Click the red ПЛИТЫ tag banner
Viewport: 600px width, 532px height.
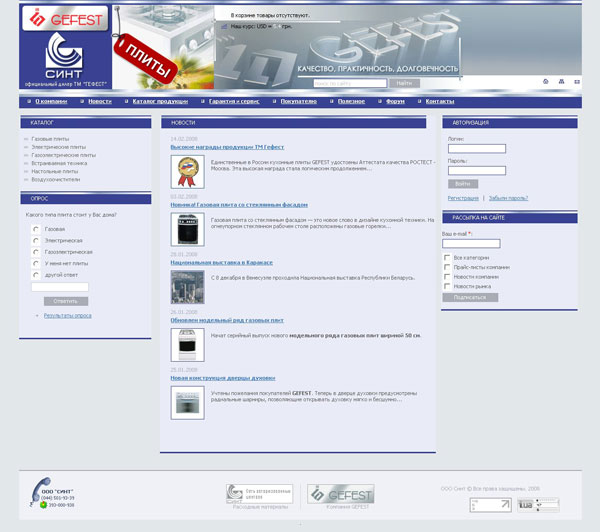coord(145,58)
